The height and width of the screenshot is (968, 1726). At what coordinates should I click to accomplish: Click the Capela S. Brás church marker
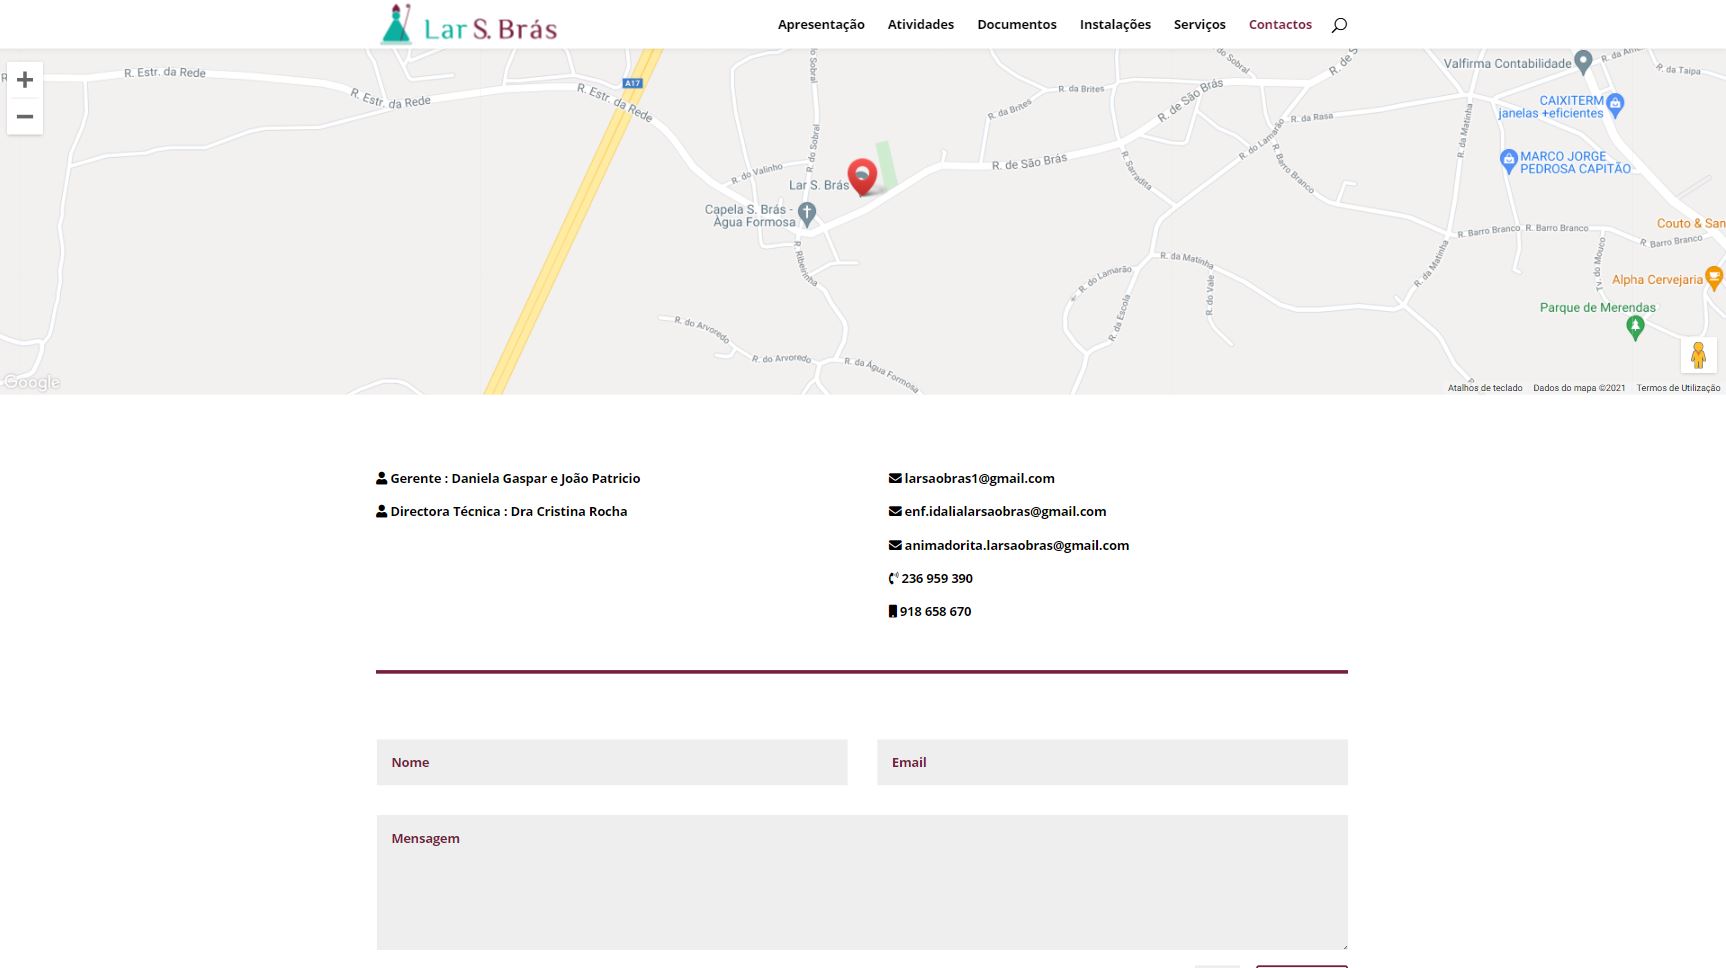808,213
